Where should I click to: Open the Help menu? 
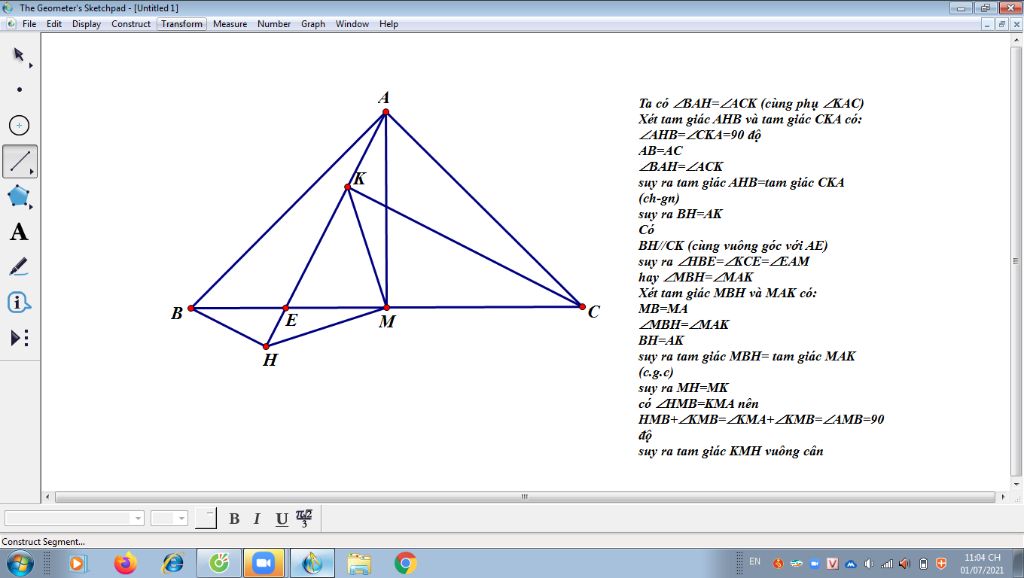coord(389,24)
